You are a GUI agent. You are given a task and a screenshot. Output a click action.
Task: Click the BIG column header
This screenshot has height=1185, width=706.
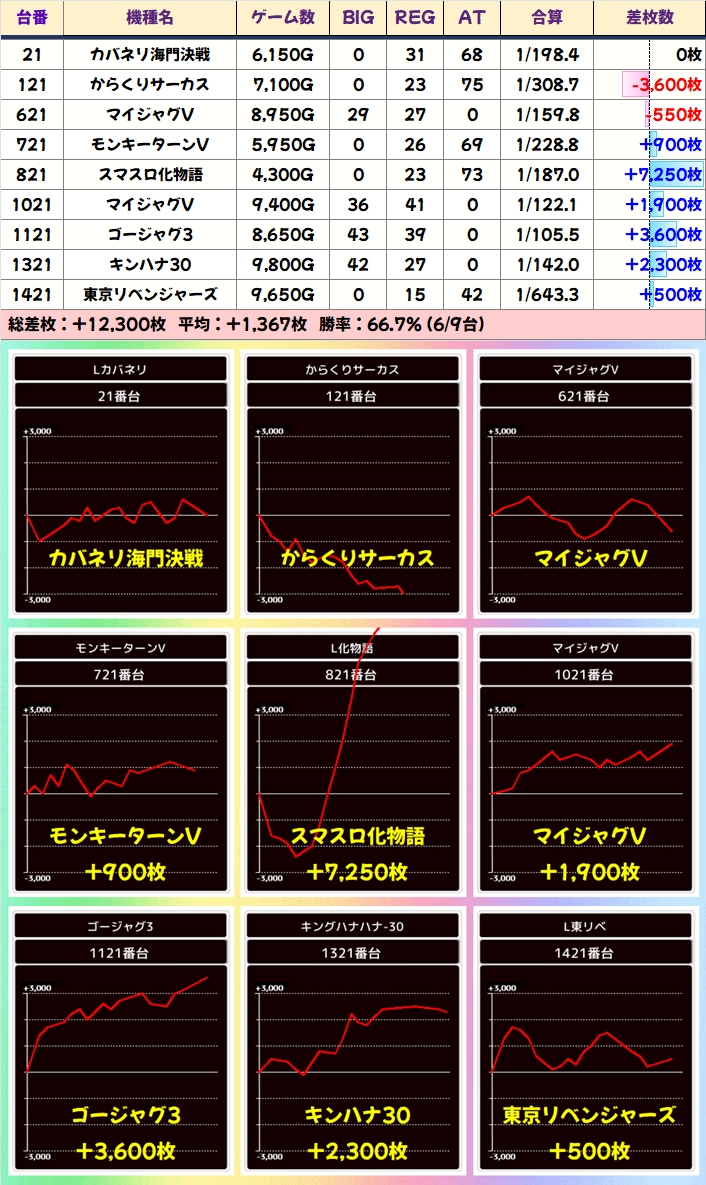(x=358, y=18)
